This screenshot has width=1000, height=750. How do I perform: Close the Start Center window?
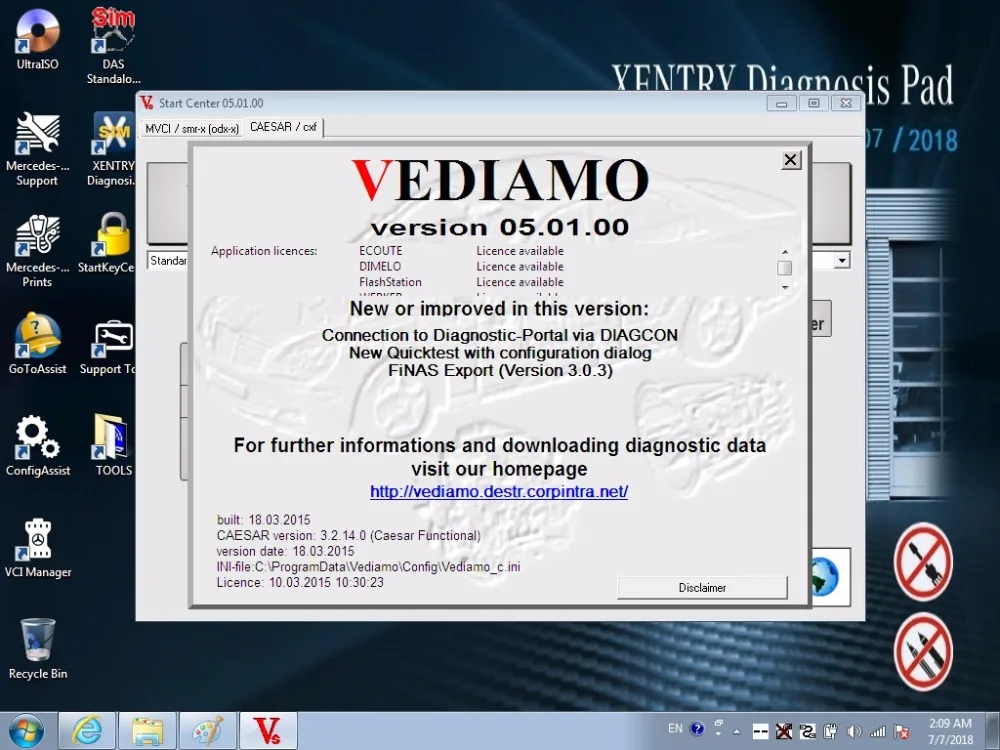coord(846,103)
